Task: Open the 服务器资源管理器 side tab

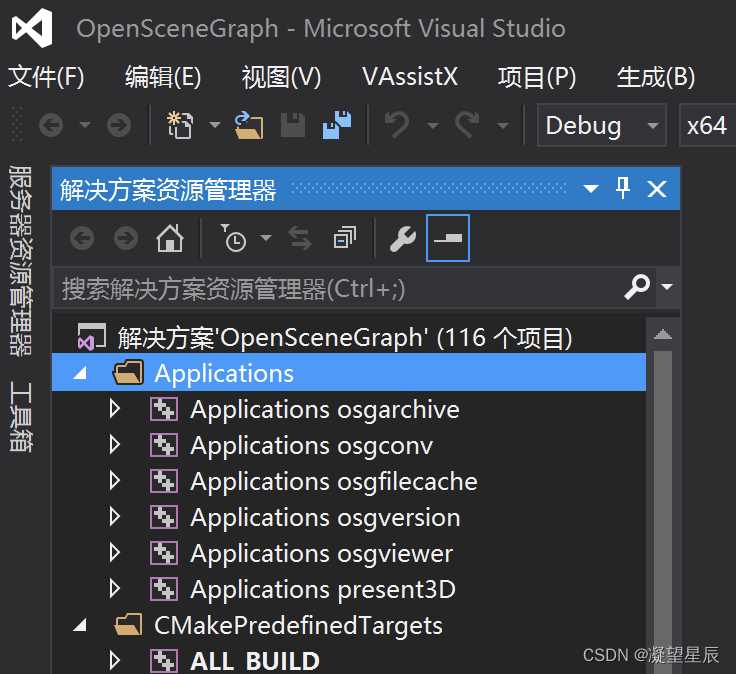Action: (x=21, y=260)
